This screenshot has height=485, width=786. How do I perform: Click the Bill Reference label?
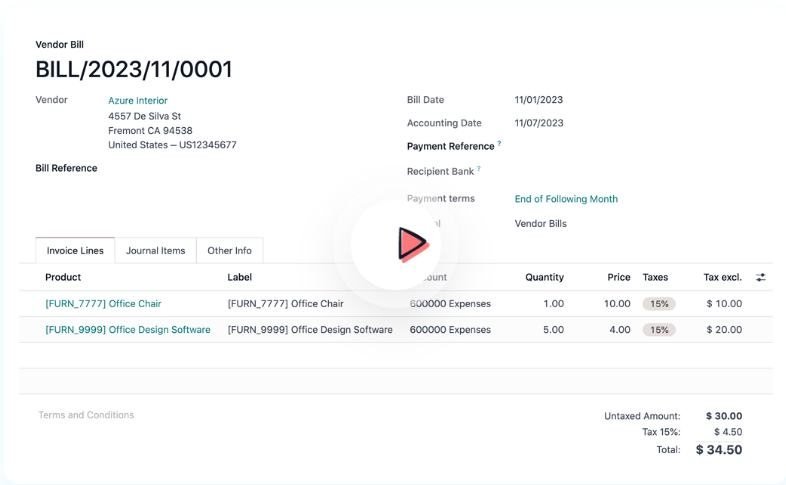click(x=66, y=168)
